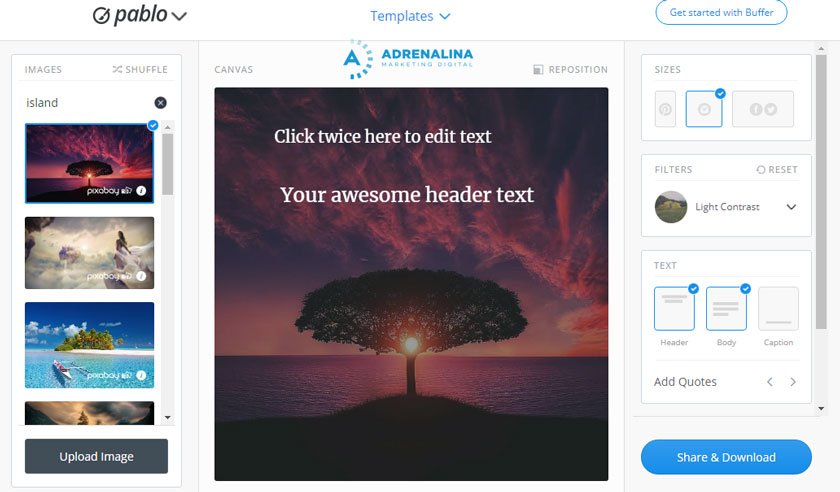
Task: Reset the image filters
Action: [777, 169]
